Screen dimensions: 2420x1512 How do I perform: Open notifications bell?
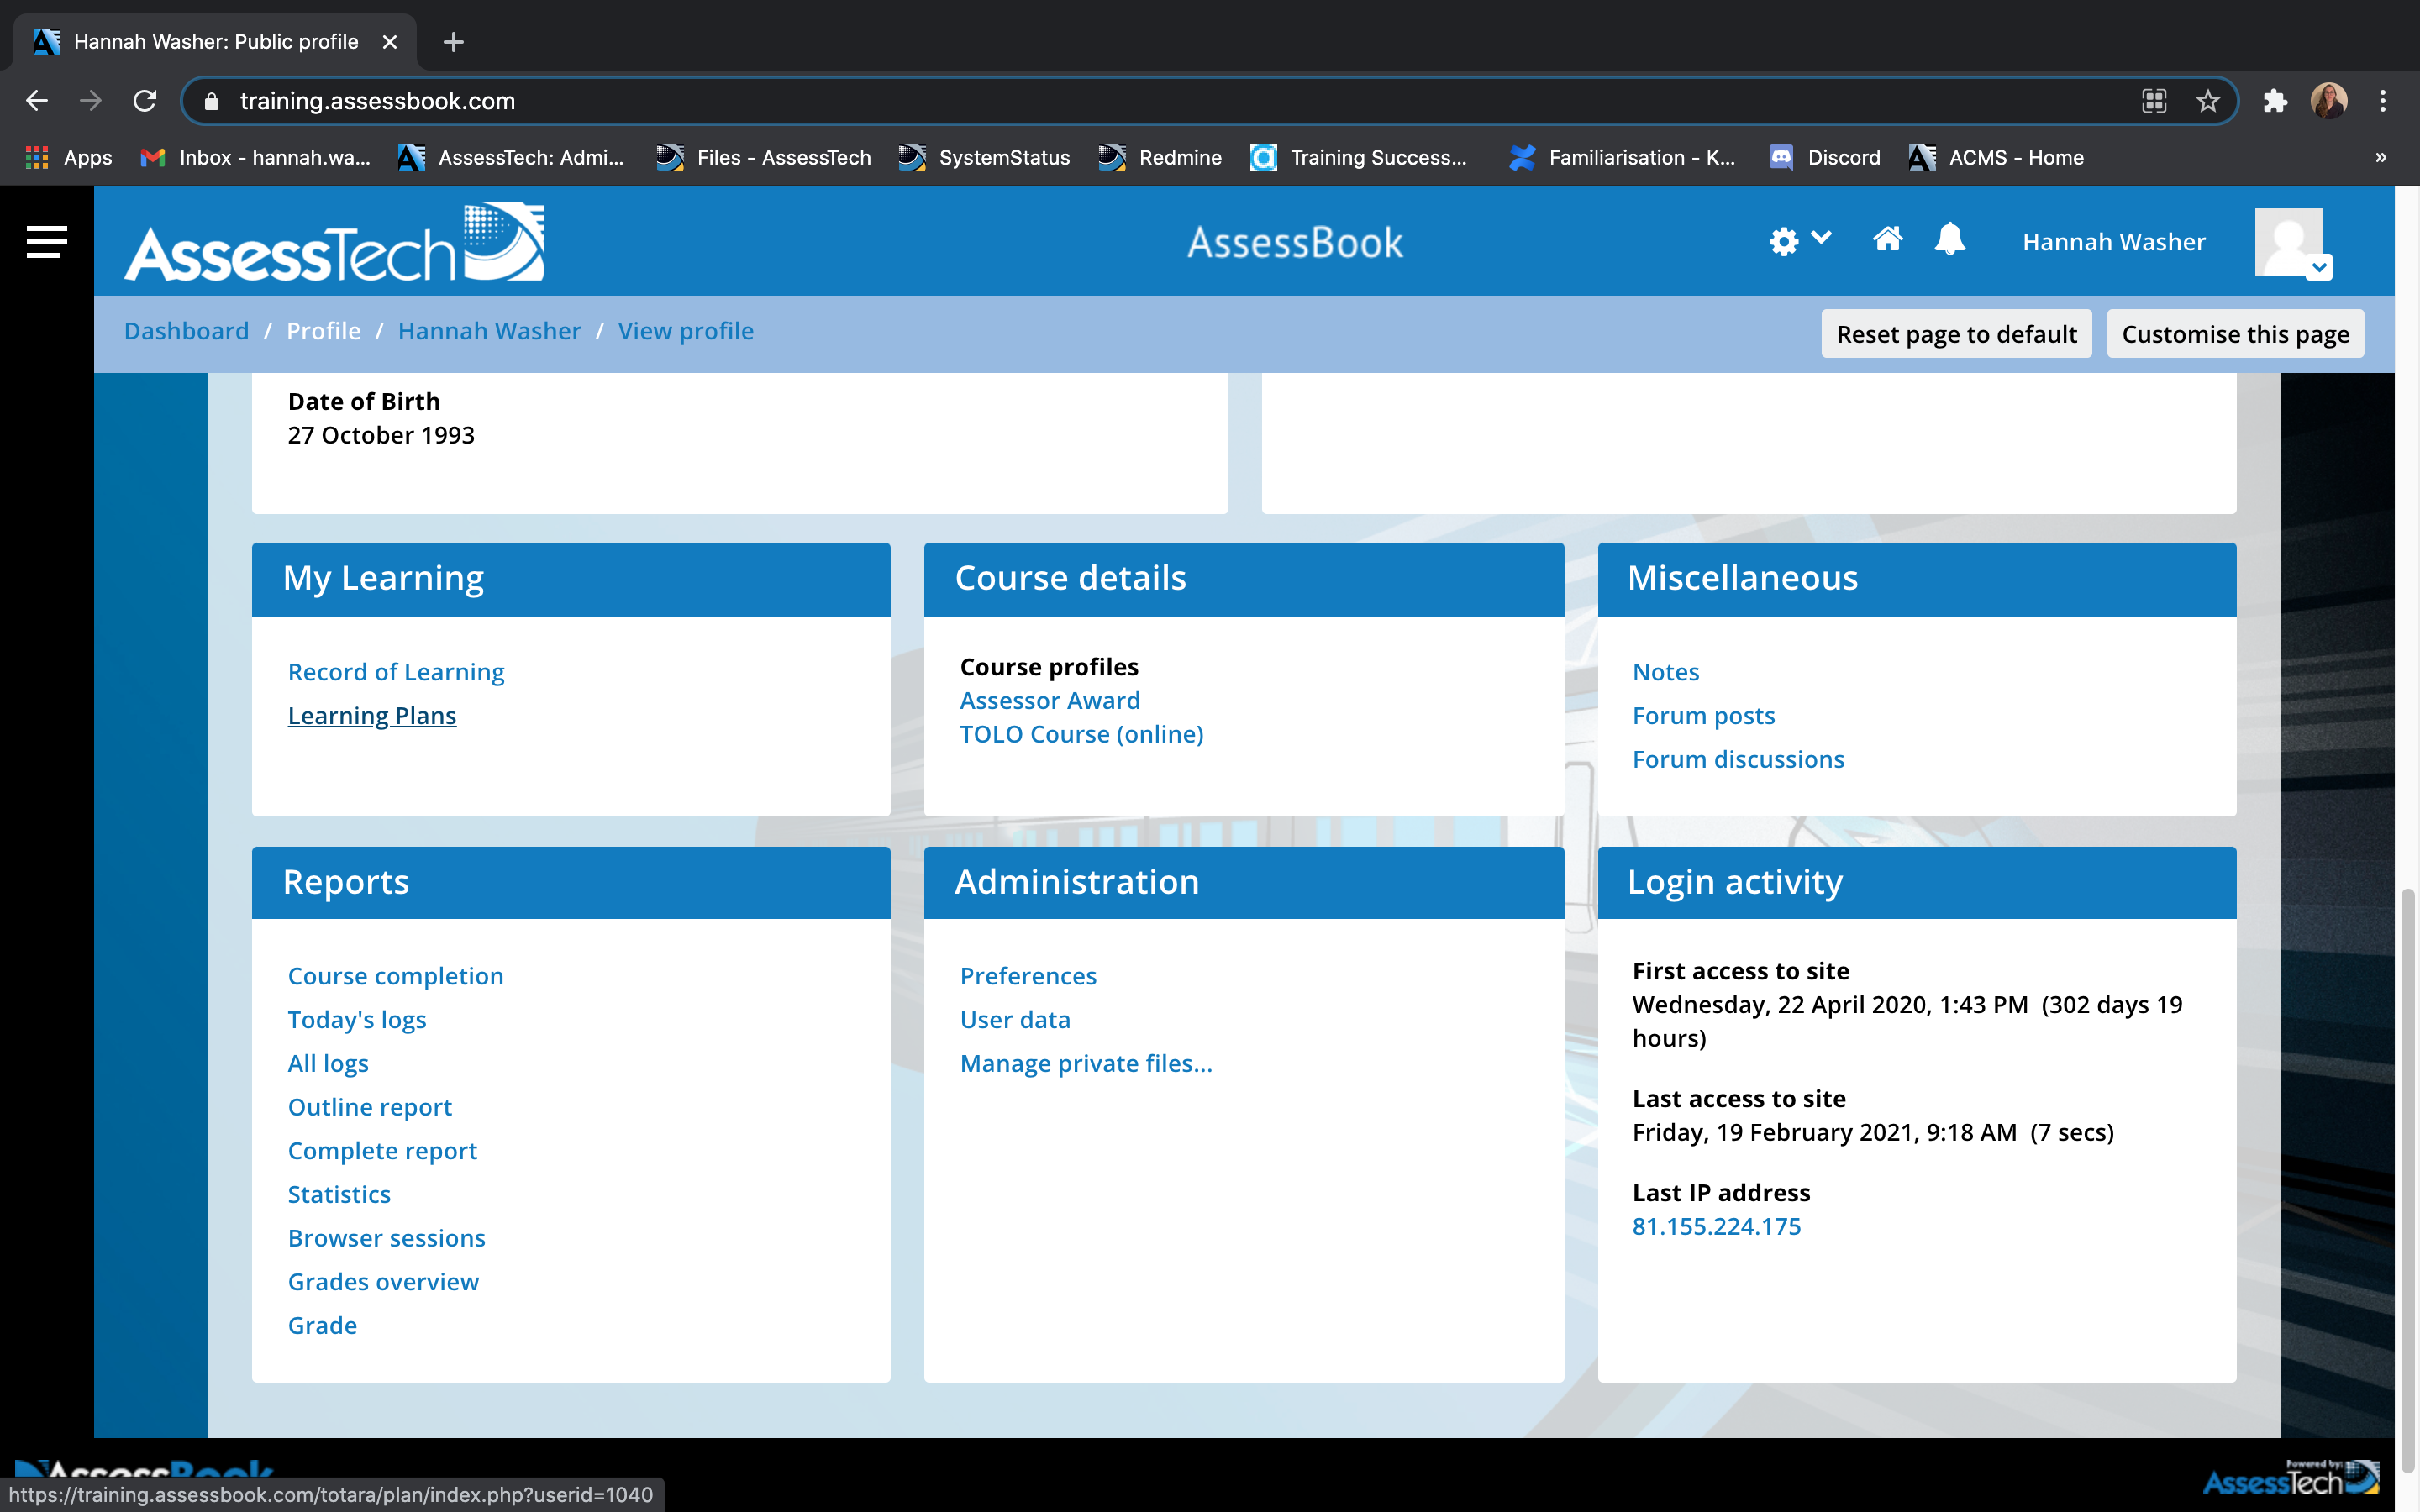click(1949, 240)
